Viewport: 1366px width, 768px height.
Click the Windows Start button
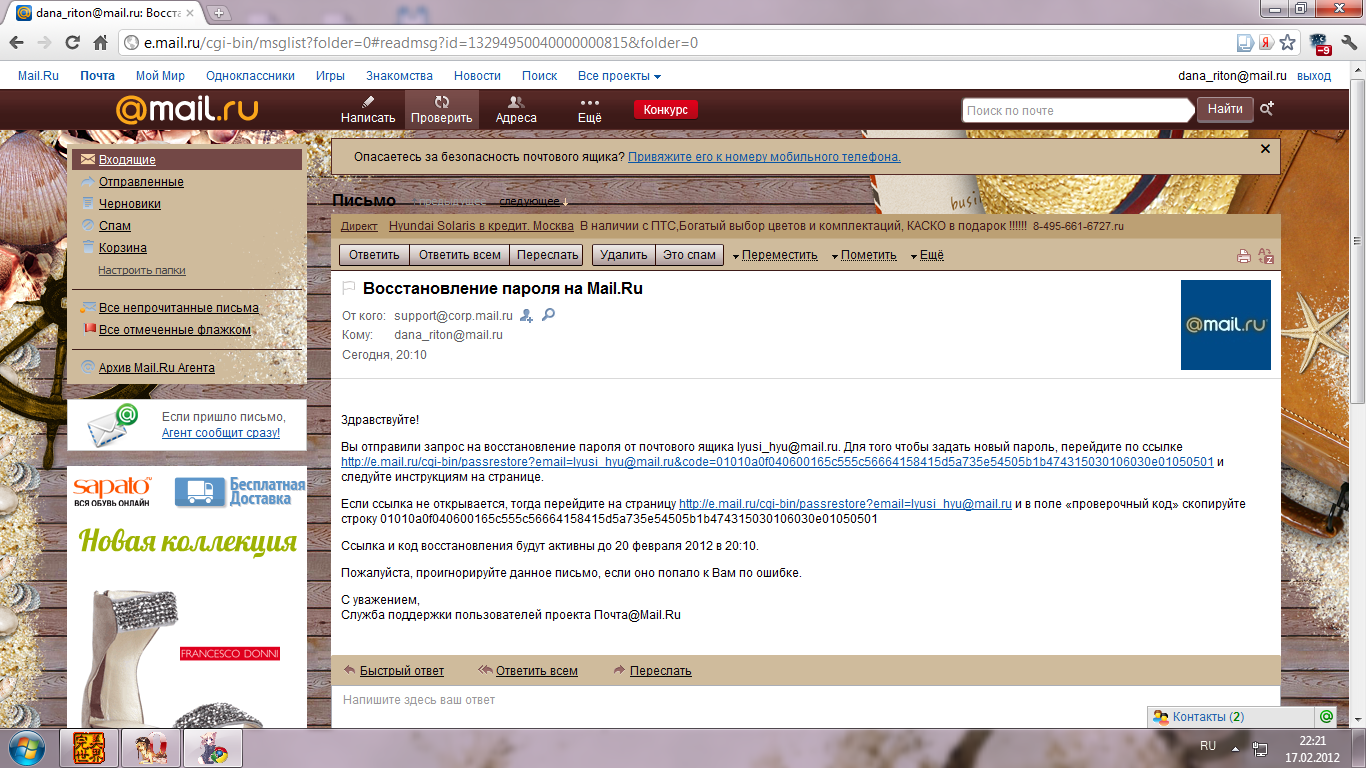click(x=25, y=747)
